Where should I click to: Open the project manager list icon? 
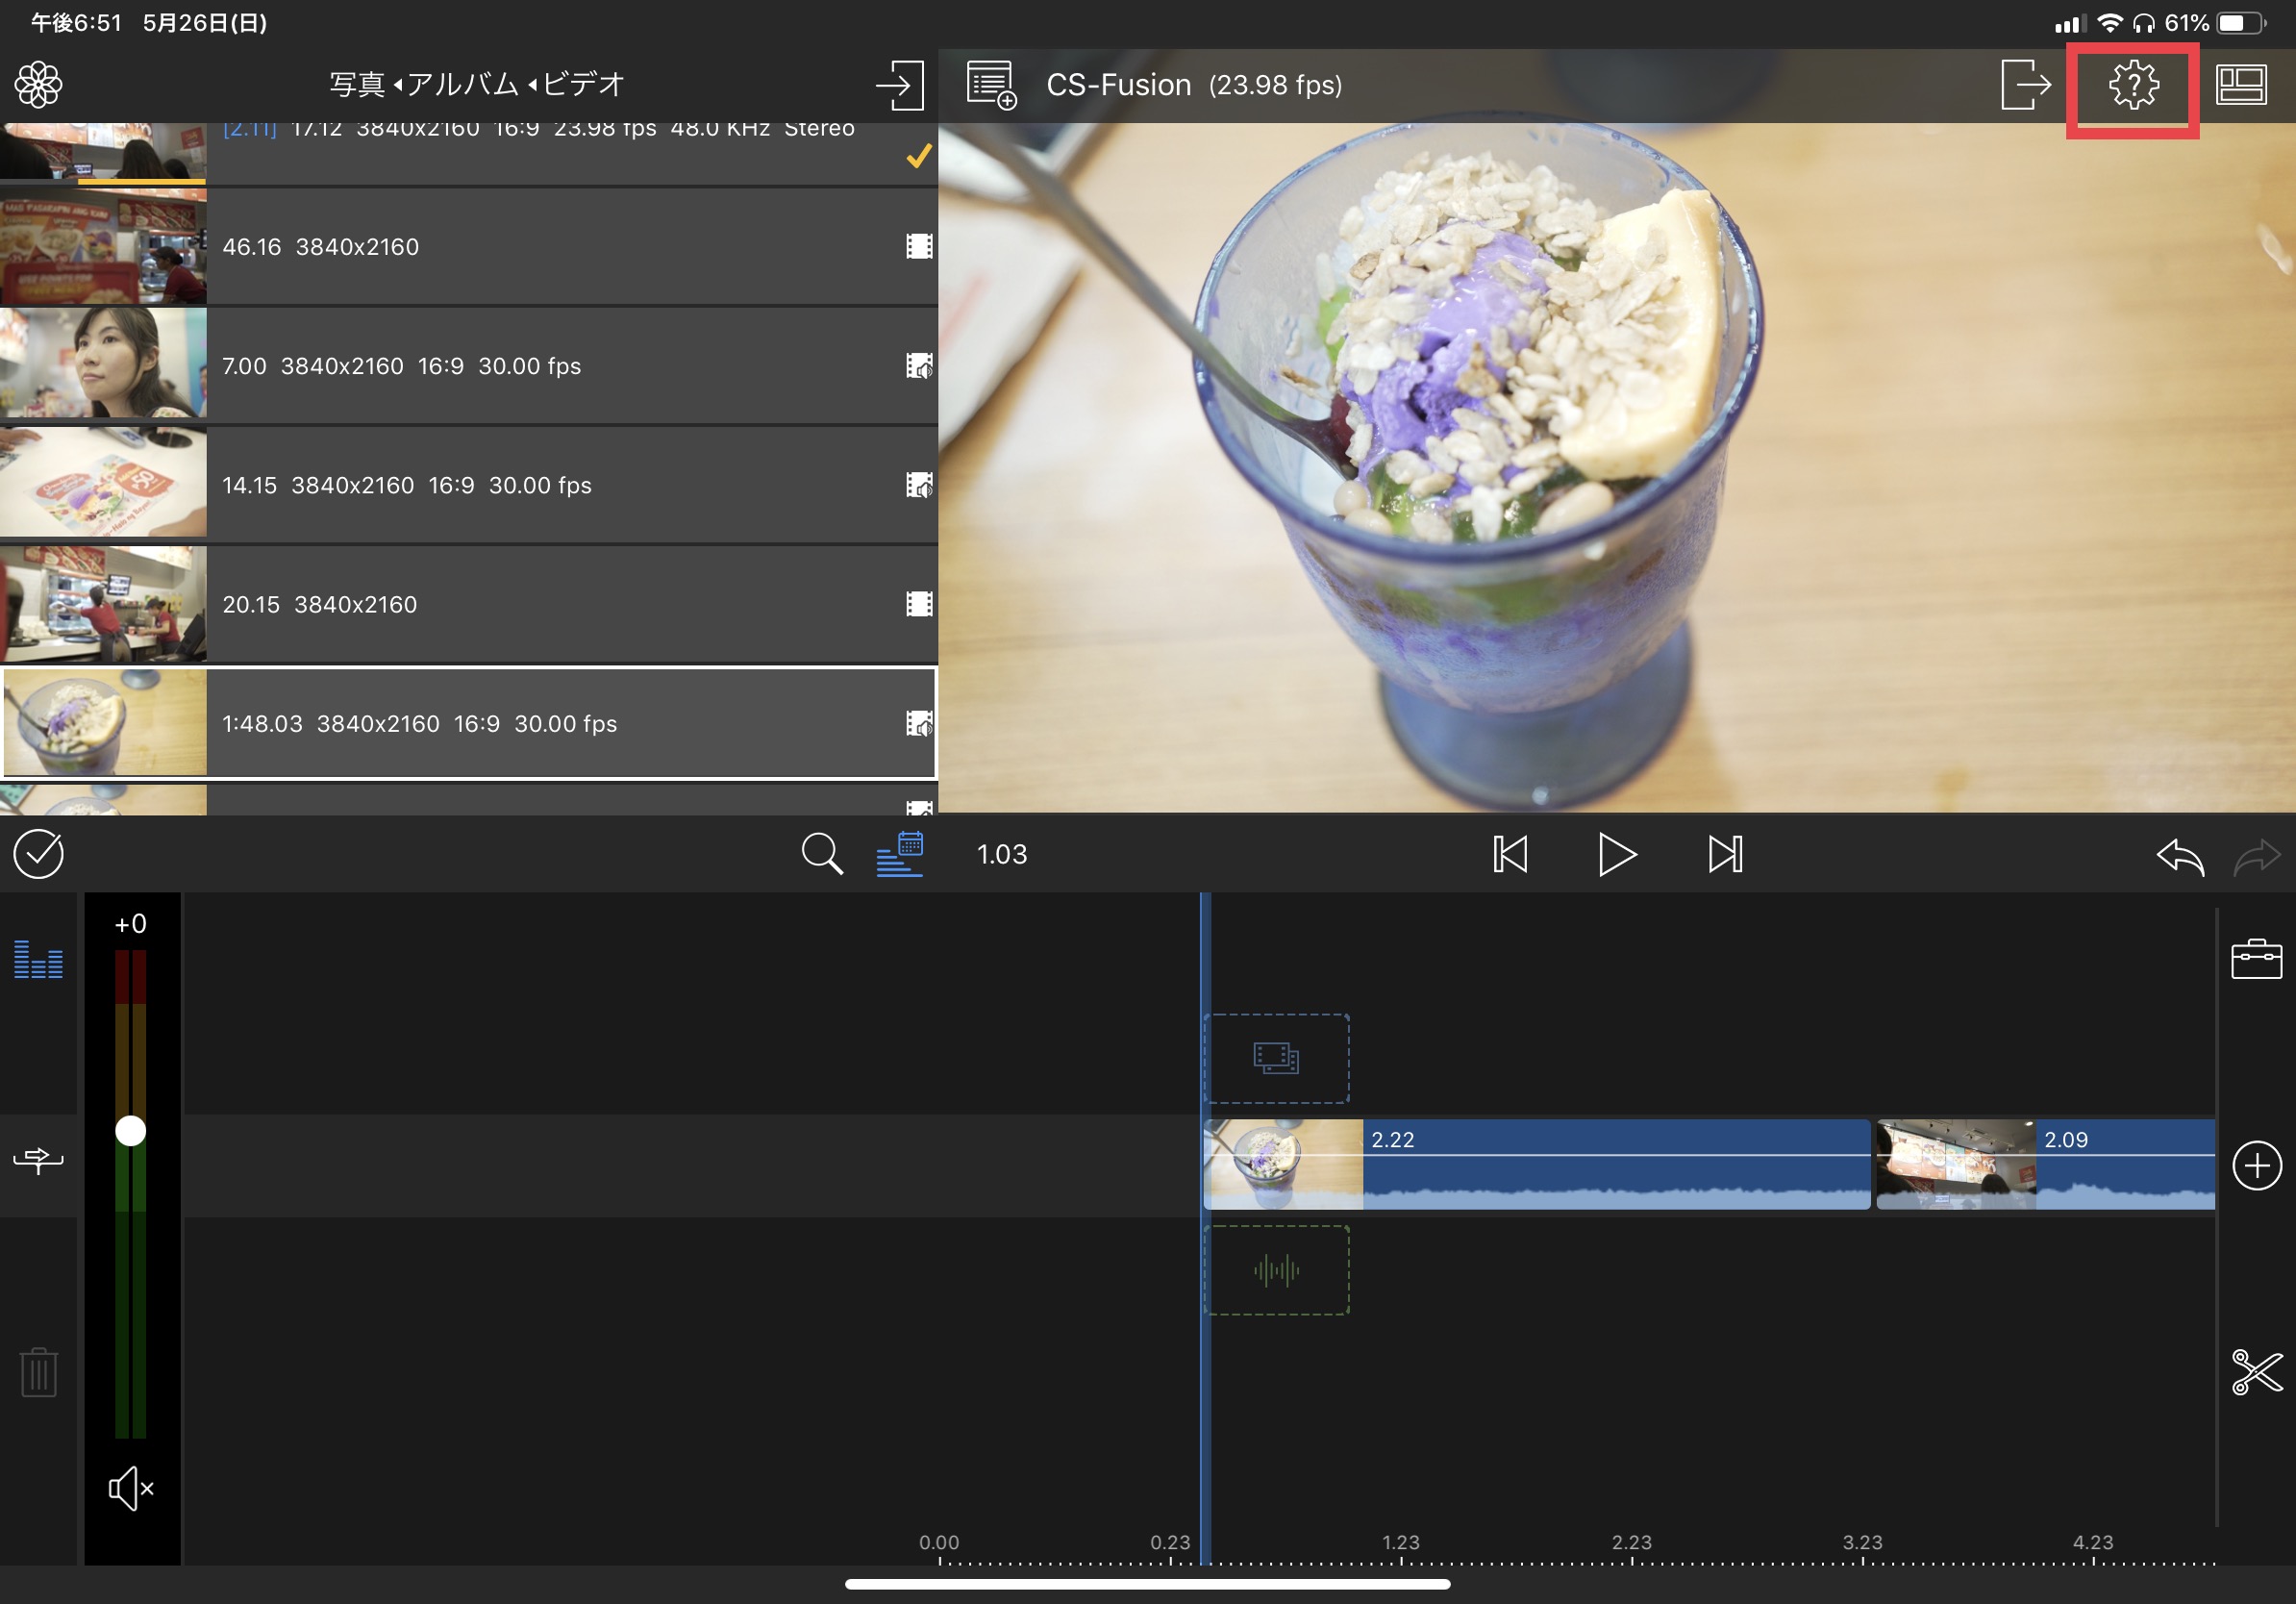(991, 85)
